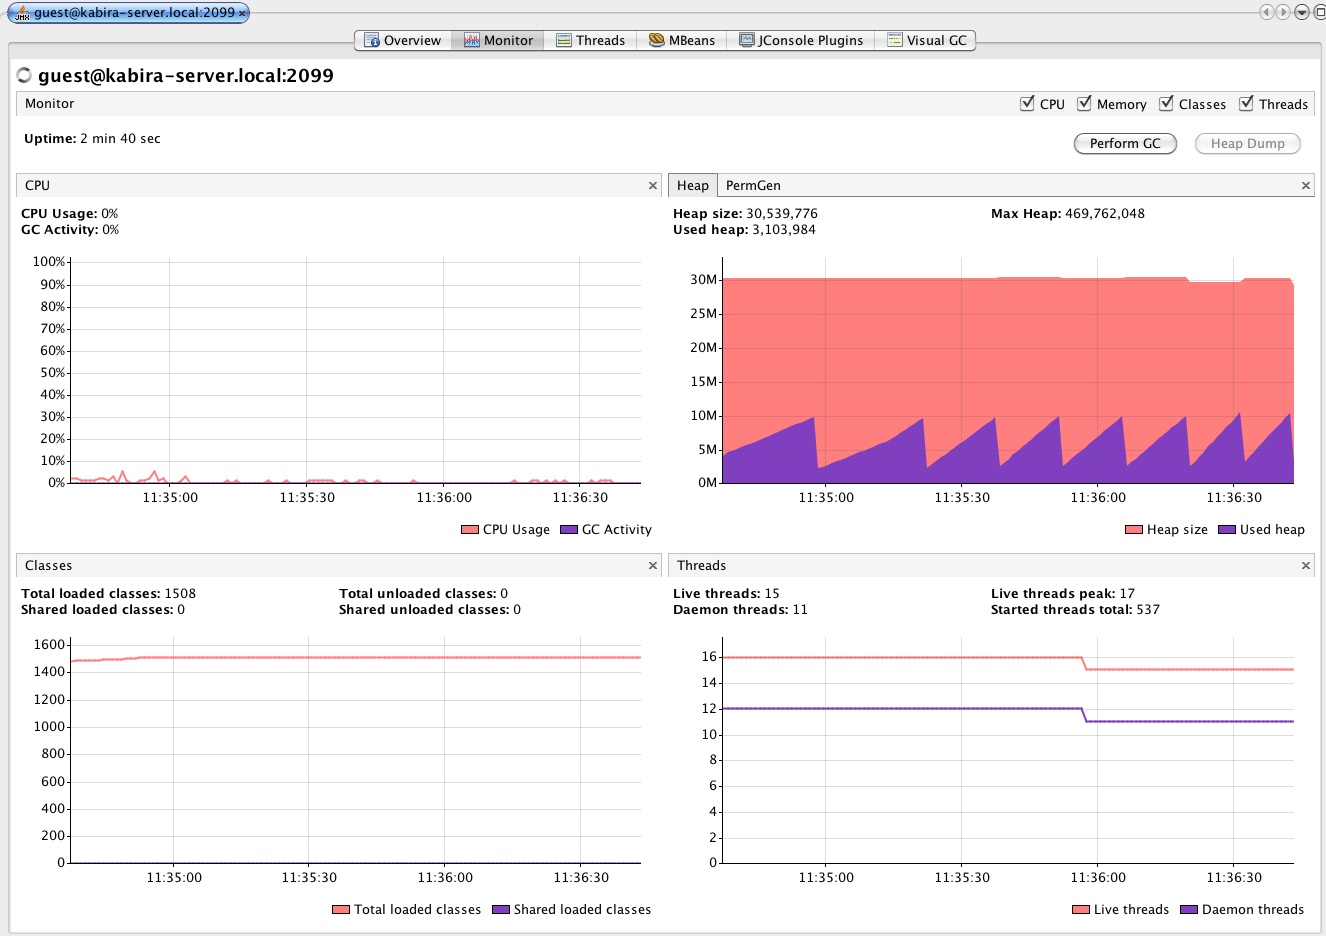Click the Heap Dump button
Viewport: 1326px width, 936px height.
pyautogui.click(x=1247, y=144)
